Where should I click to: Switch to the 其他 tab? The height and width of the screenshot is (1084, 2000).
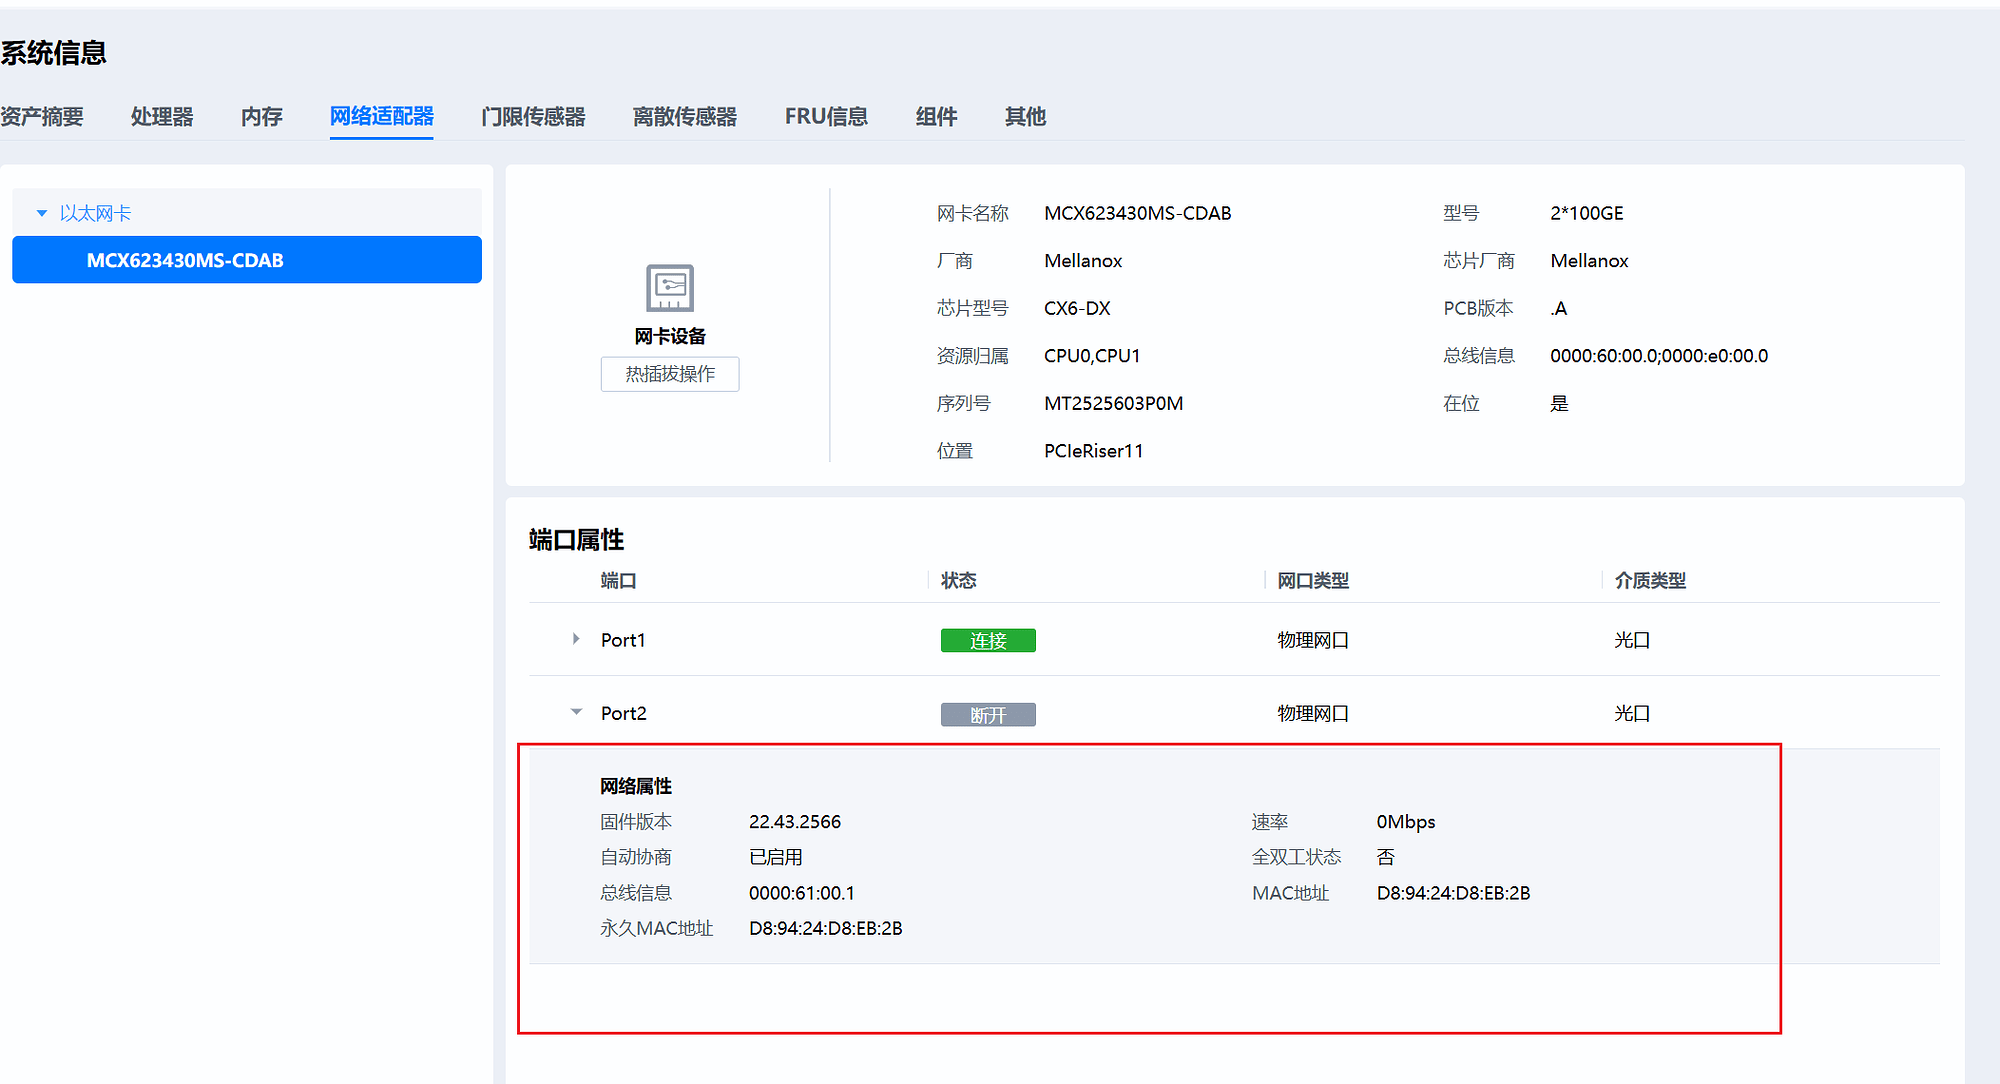tap(1025, 117)
